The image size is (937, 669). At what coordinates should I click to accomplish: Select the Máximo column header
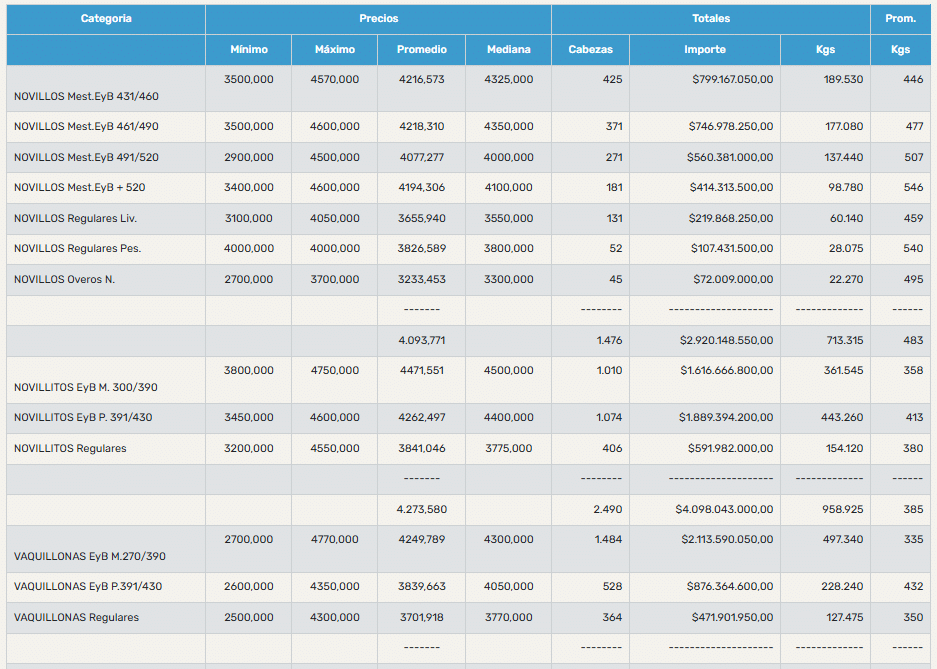click(334, 50)
